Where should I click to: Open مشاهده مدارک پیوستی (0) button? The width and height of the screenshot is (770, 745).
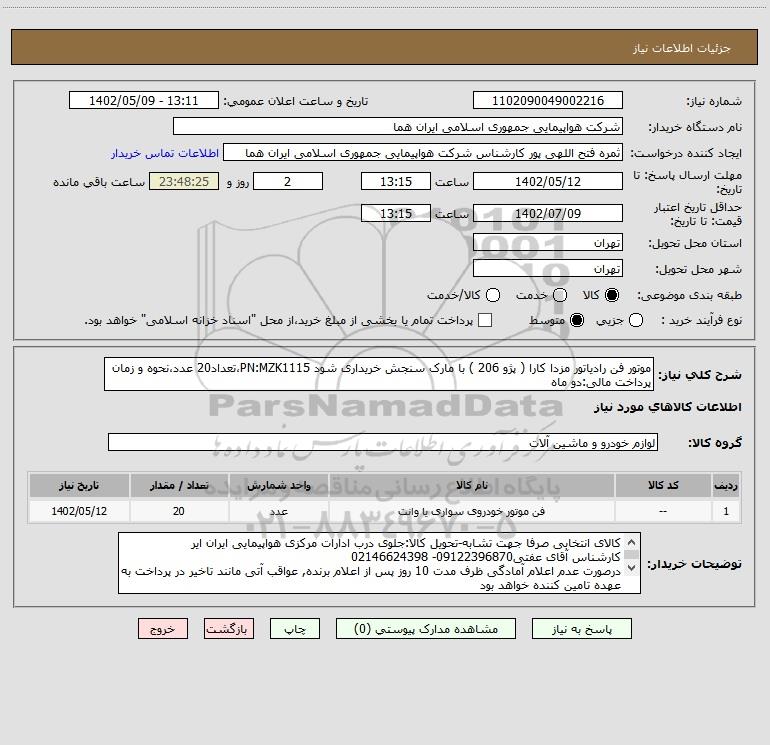[426, 629]
